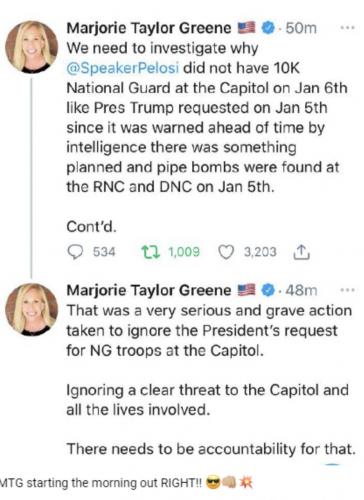364x500 pixels.
Task: Click the flag emoji beside the first tweet's name
Action: coord(246,27)
